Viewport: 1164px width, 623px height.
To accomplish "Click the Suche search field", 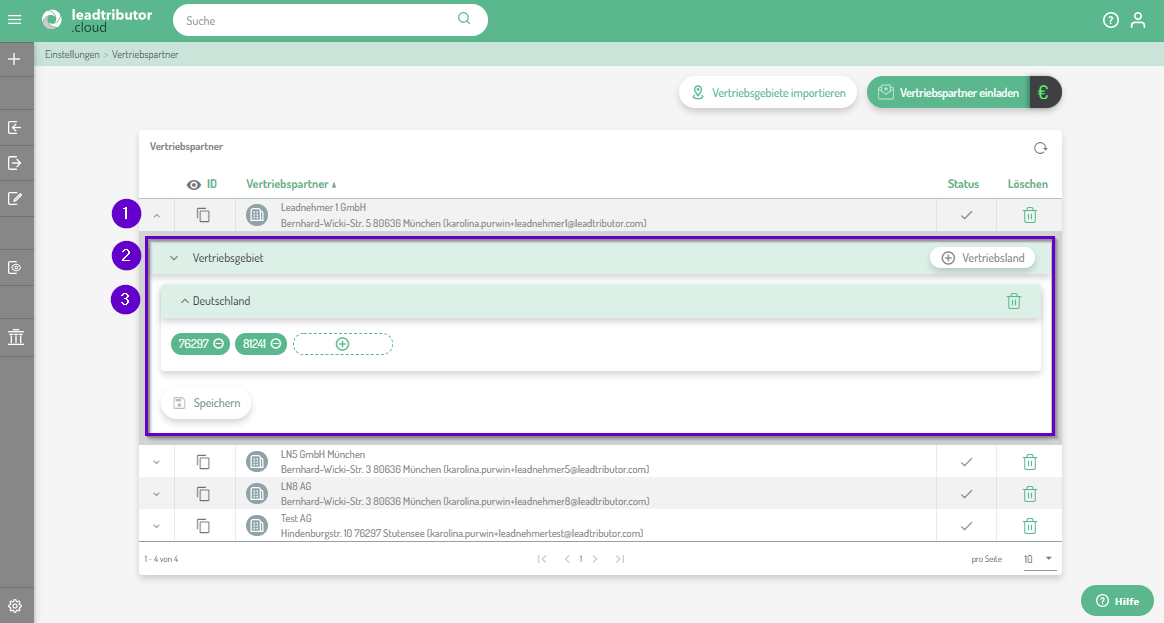I will pos(318,20).
